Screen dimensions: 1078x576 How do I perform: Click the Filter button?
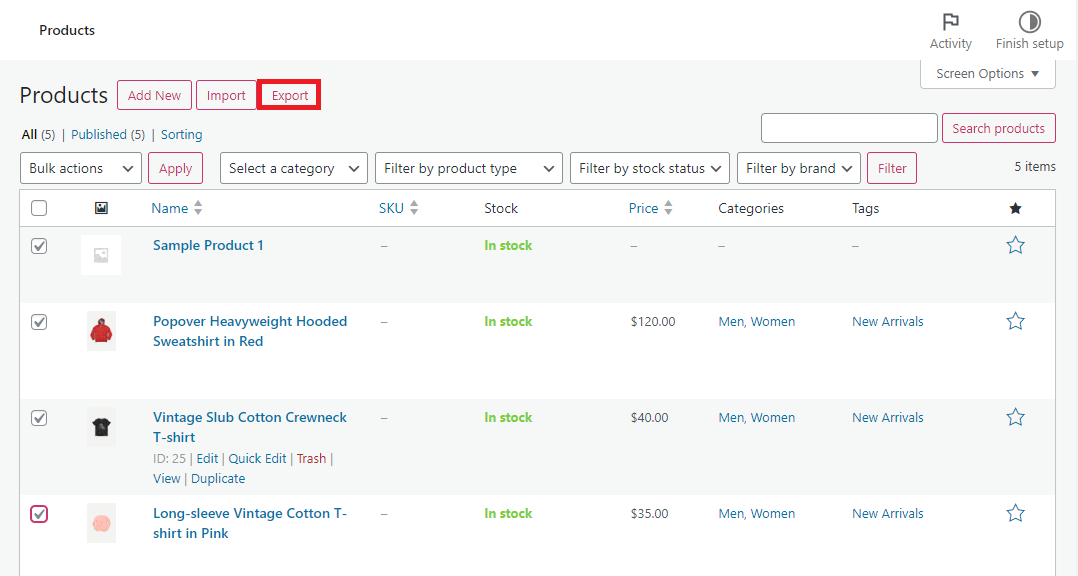click(x=892, y=168)
